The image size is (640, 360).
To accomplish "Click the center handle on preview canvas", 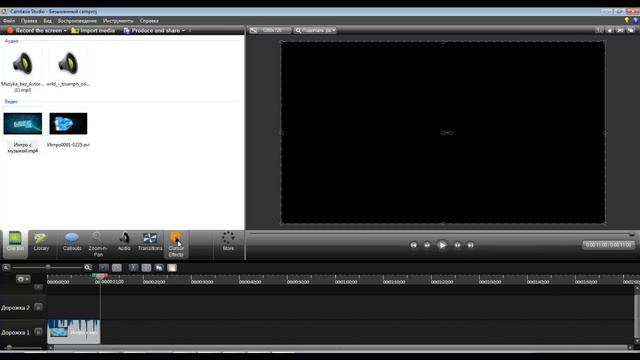I will tap(447, 133).
